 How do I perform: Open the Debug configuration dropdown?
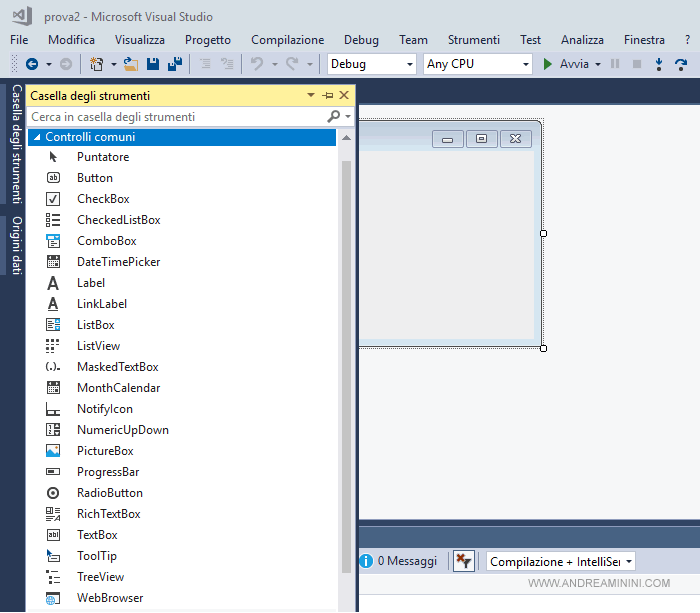pos(371,64)
